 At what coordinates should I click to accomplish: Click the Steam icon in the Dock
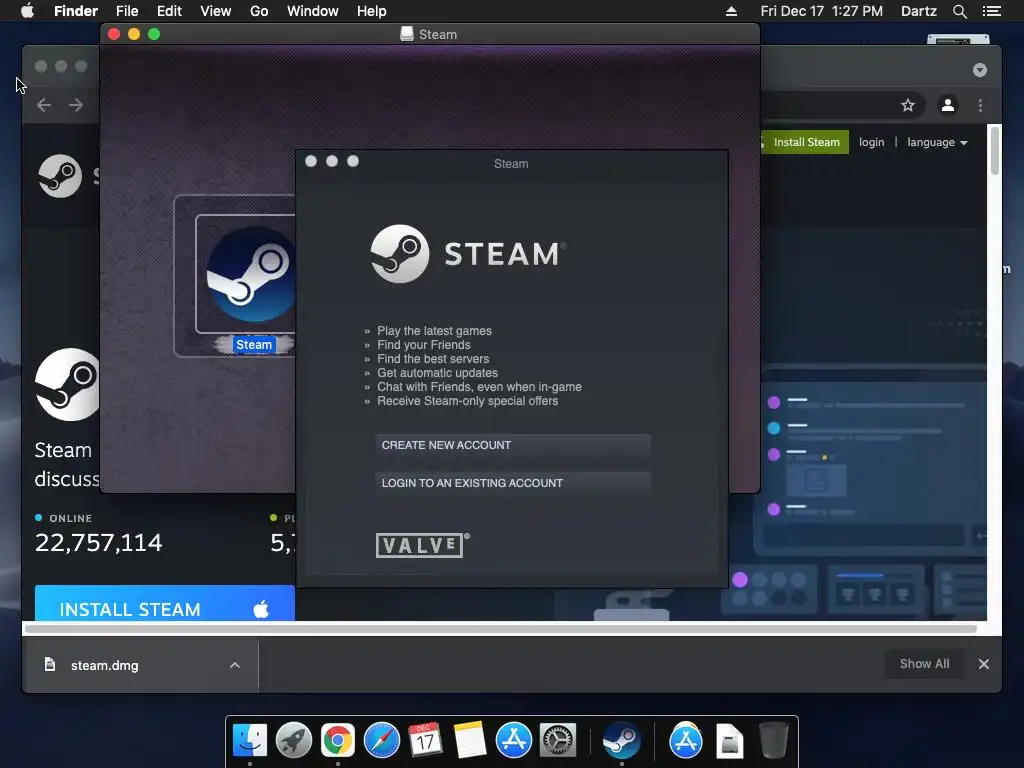click(621, 740)
